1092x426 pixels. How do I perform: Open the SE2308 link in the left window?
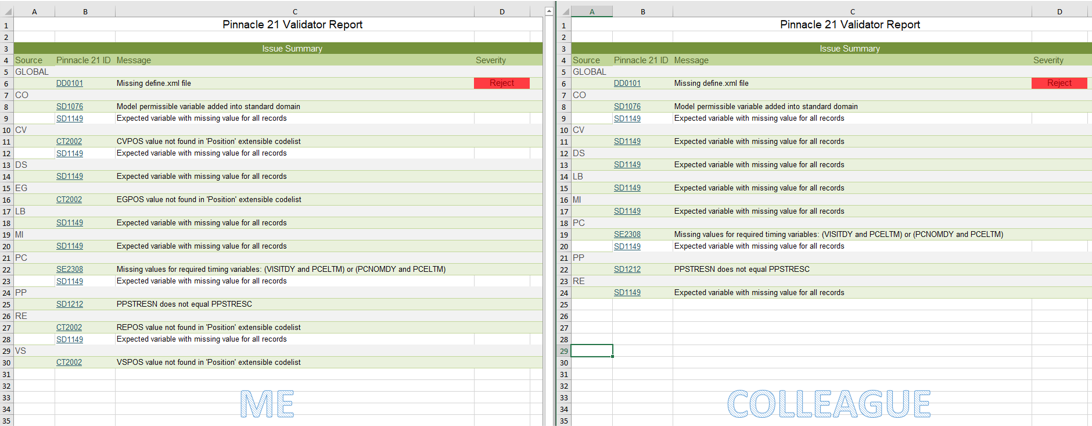70,269
